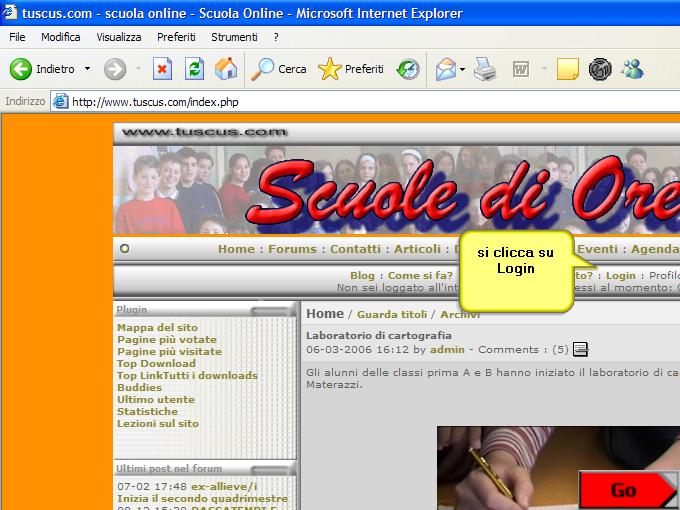Open ex-allieve/i forum post link
The image size is (680, 510).
pyautogui.click(x=224, y=487)
